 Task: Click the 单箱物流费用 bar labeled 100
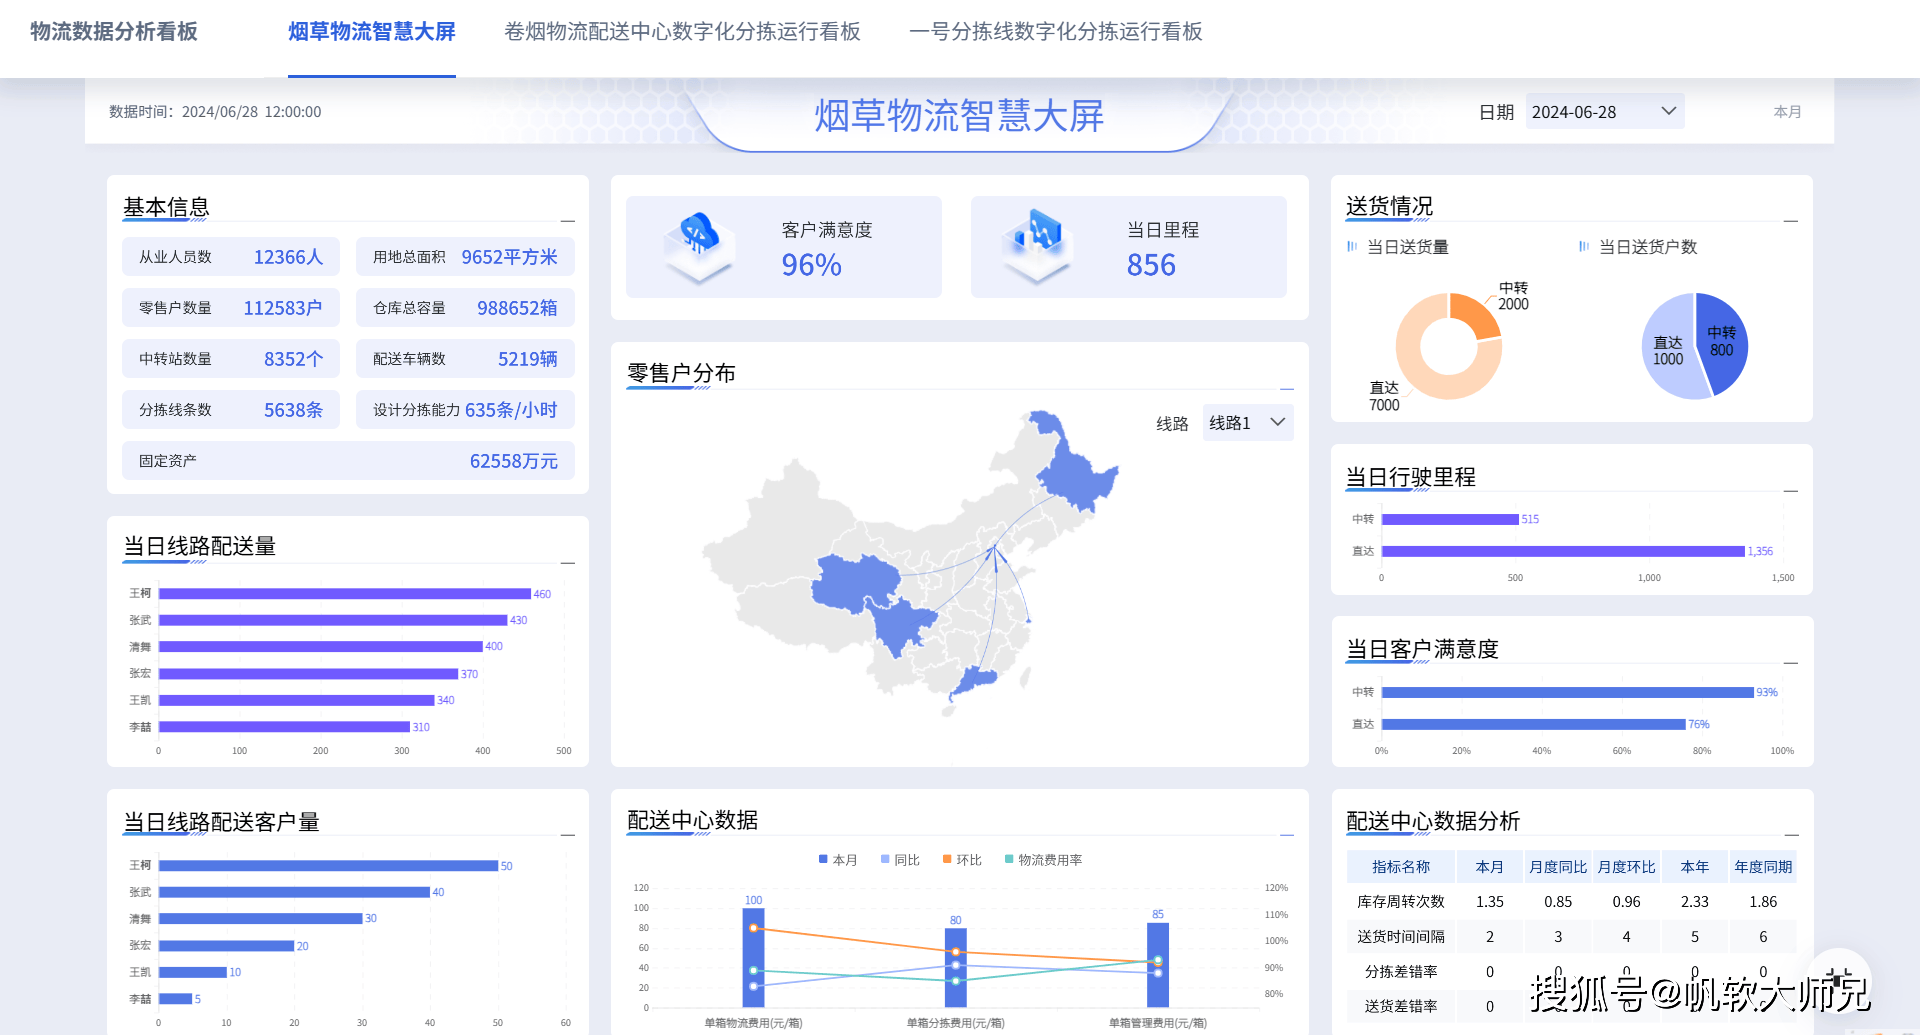coord(753,958)
